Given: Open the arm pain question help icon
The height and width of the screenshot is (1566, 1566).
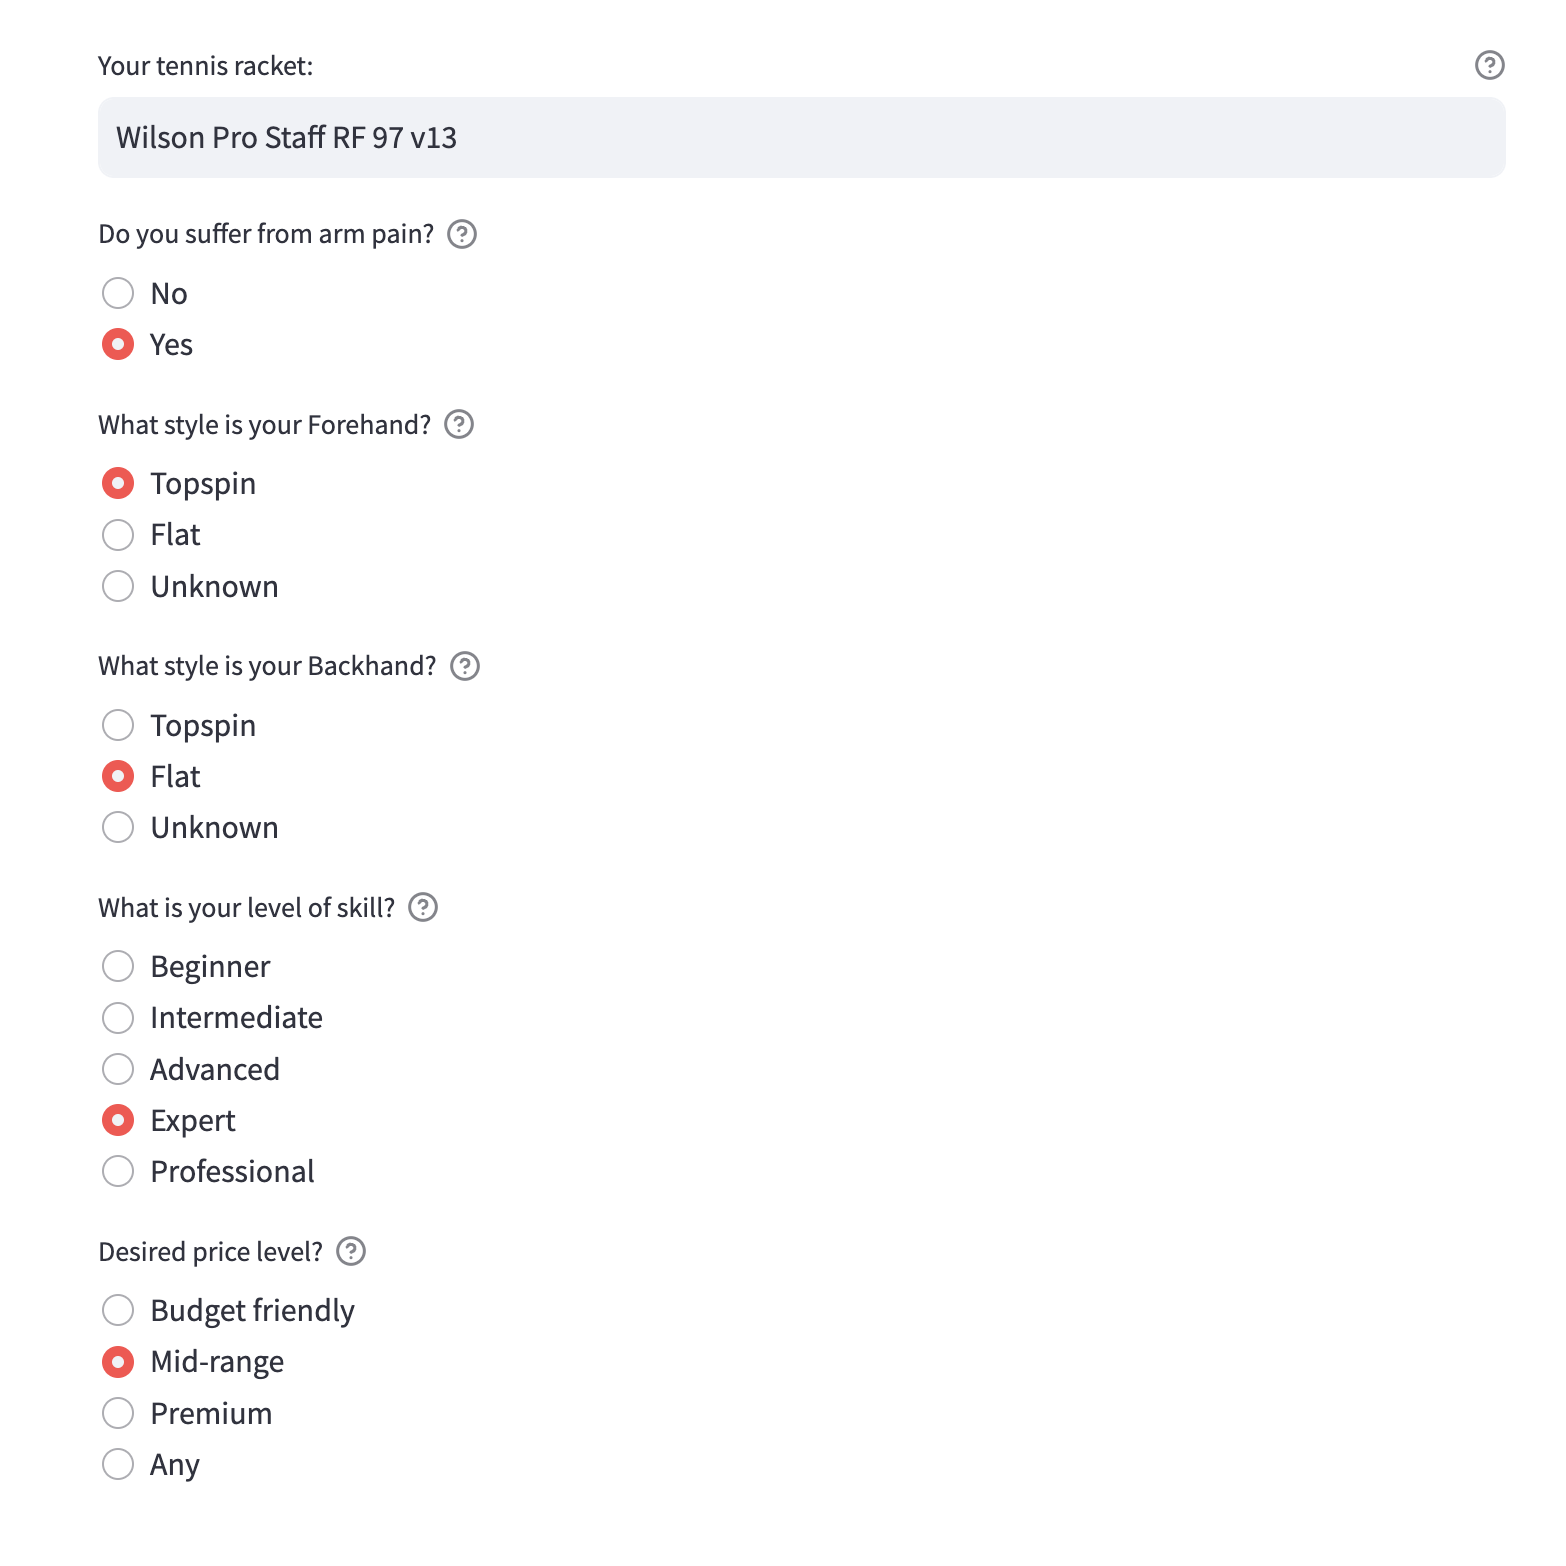Looking at the screenshot, I should pos(461,234).
